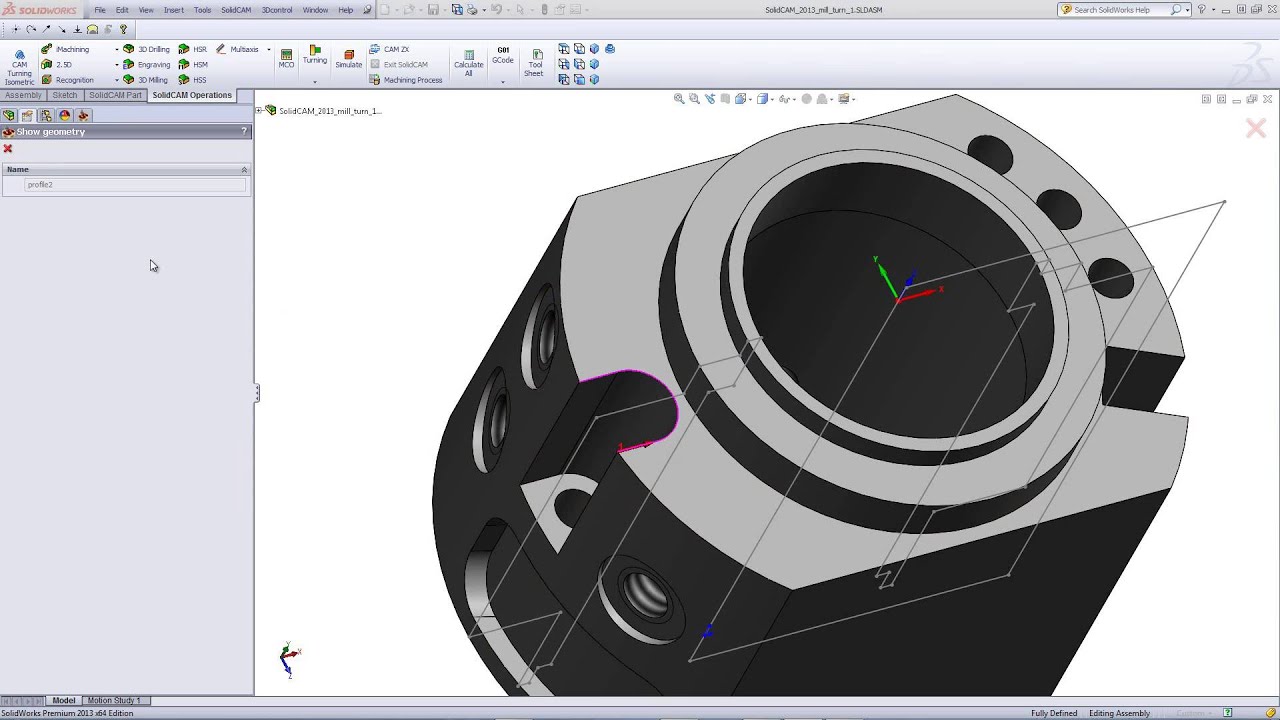
Task: Open the Edit menu
Action: (x=122, y=10)
